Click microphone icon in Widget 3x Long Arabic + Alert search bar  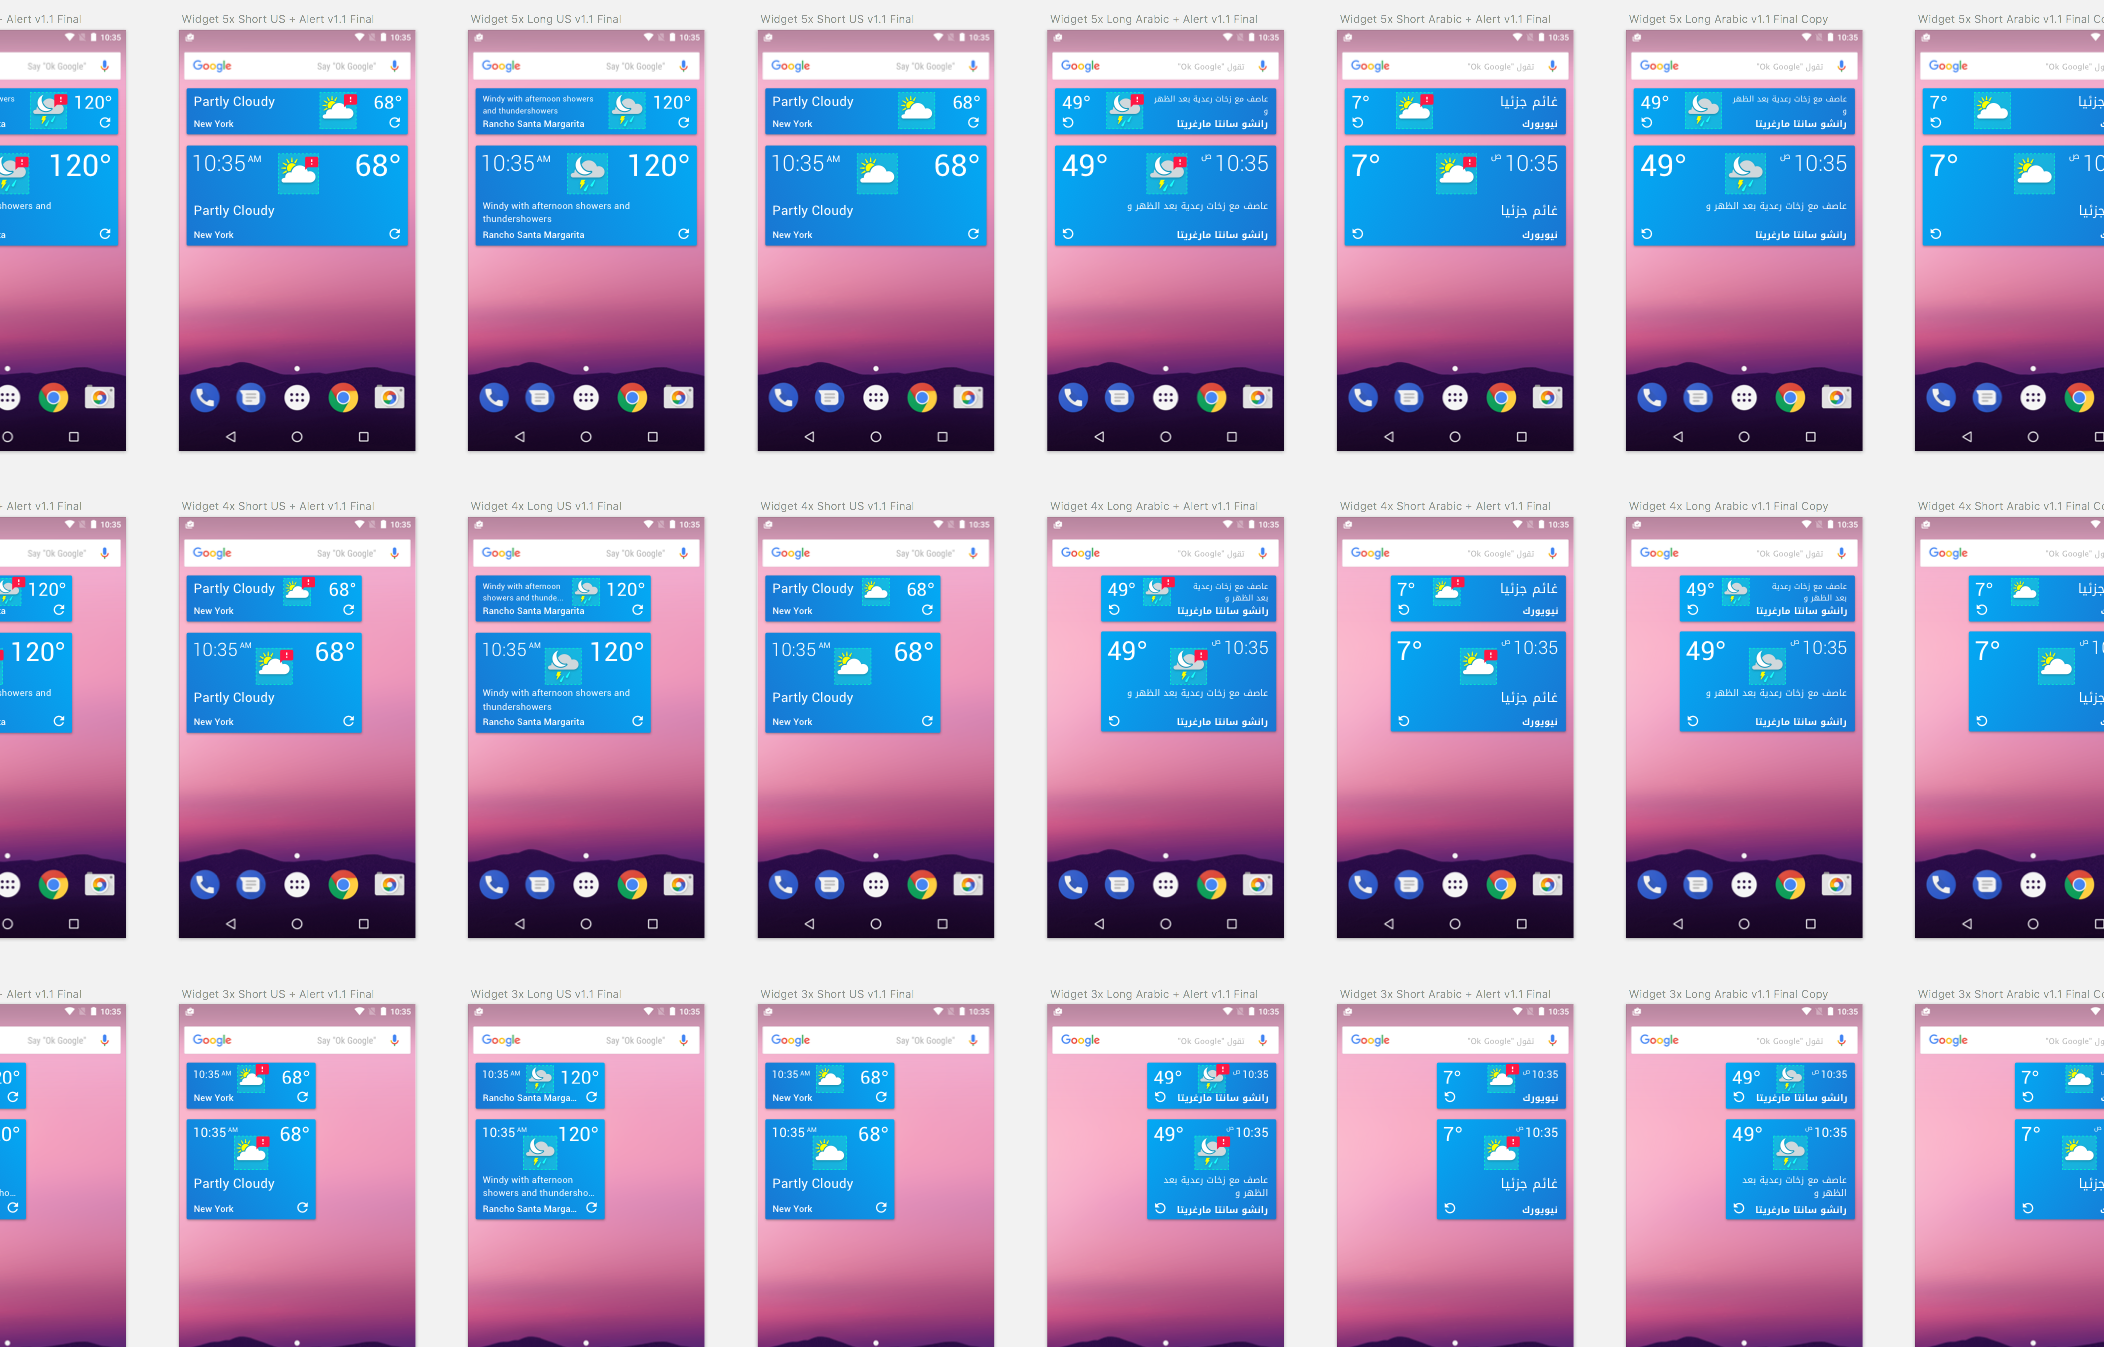[1263, 1040]
